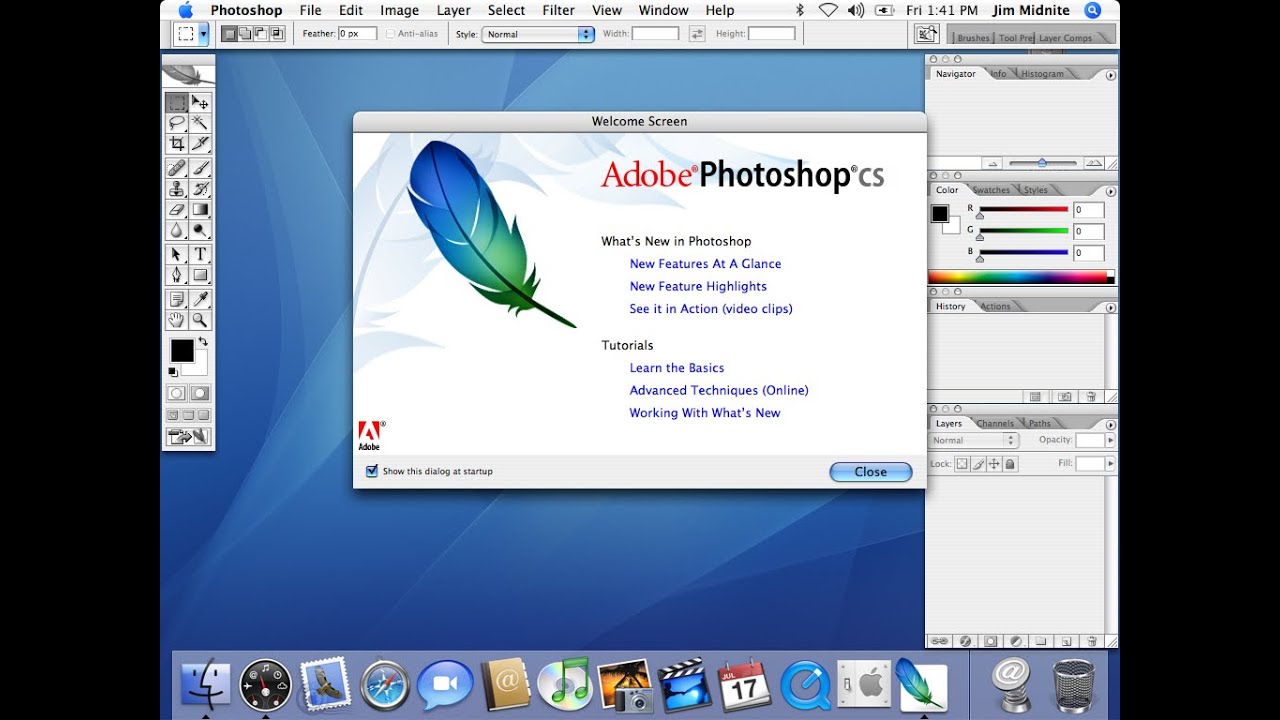1280x720 pixels.
Task: Select the Zoom tool
Action: pyautogui.click(x=200, y=320)
